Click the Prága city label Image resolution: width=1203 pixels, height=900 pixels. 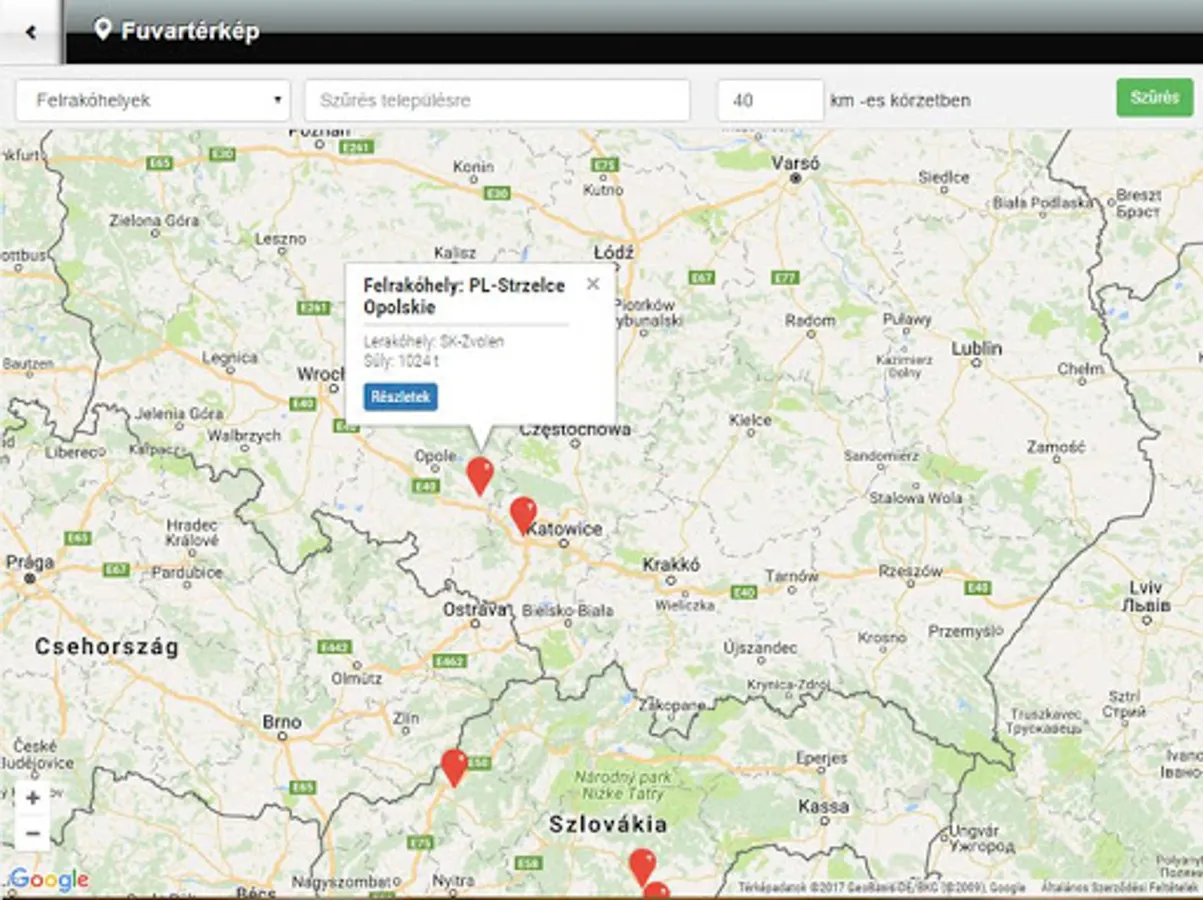[x=30, y=562]
